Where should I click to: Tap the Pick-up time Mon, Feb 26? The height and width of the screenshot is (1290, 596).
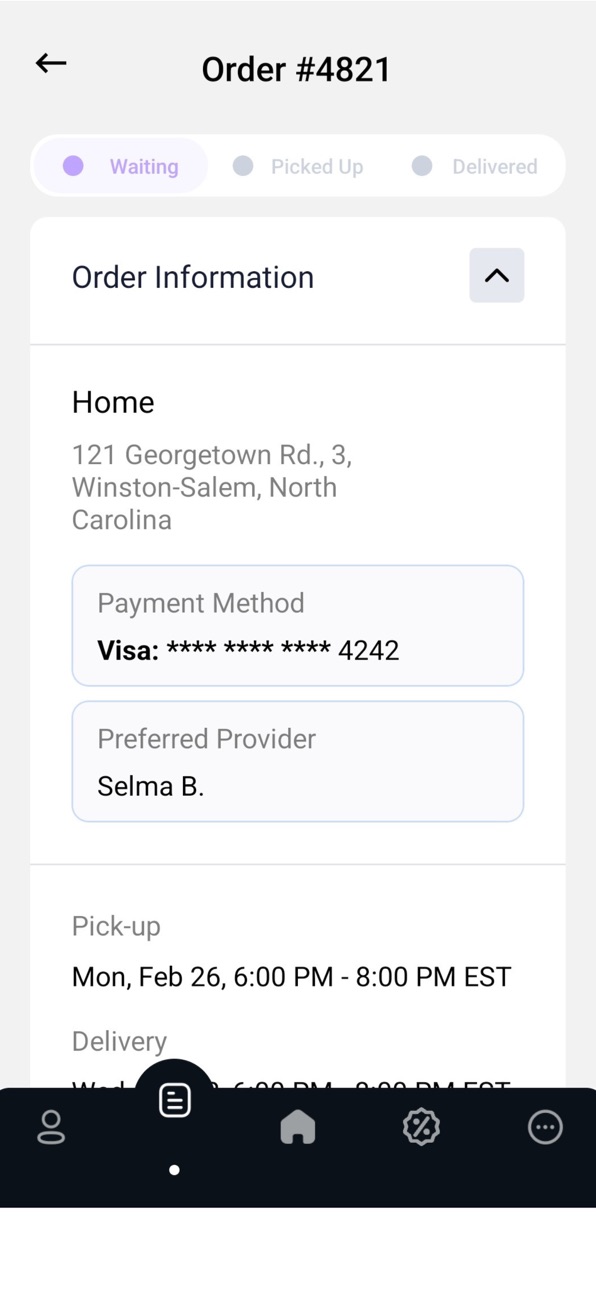click(x=291, y=977)
